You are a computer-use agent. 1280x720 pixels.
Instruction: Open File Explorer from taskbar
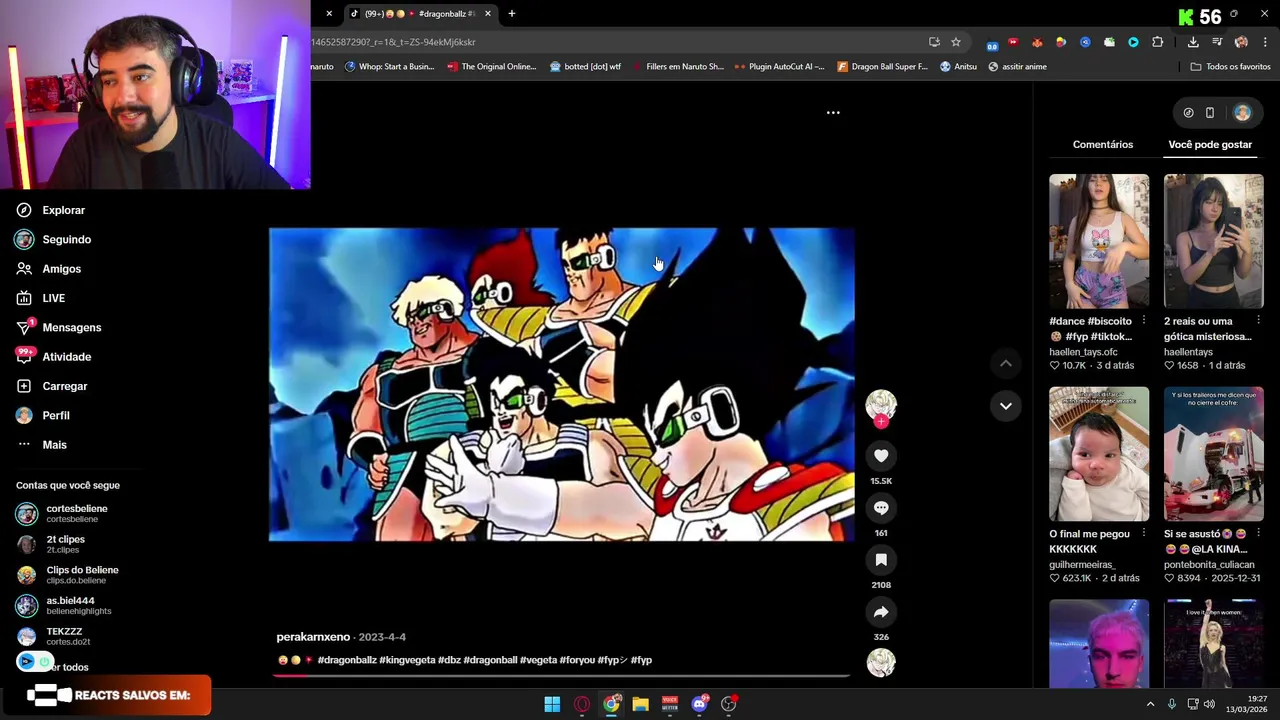click(640, 704)
